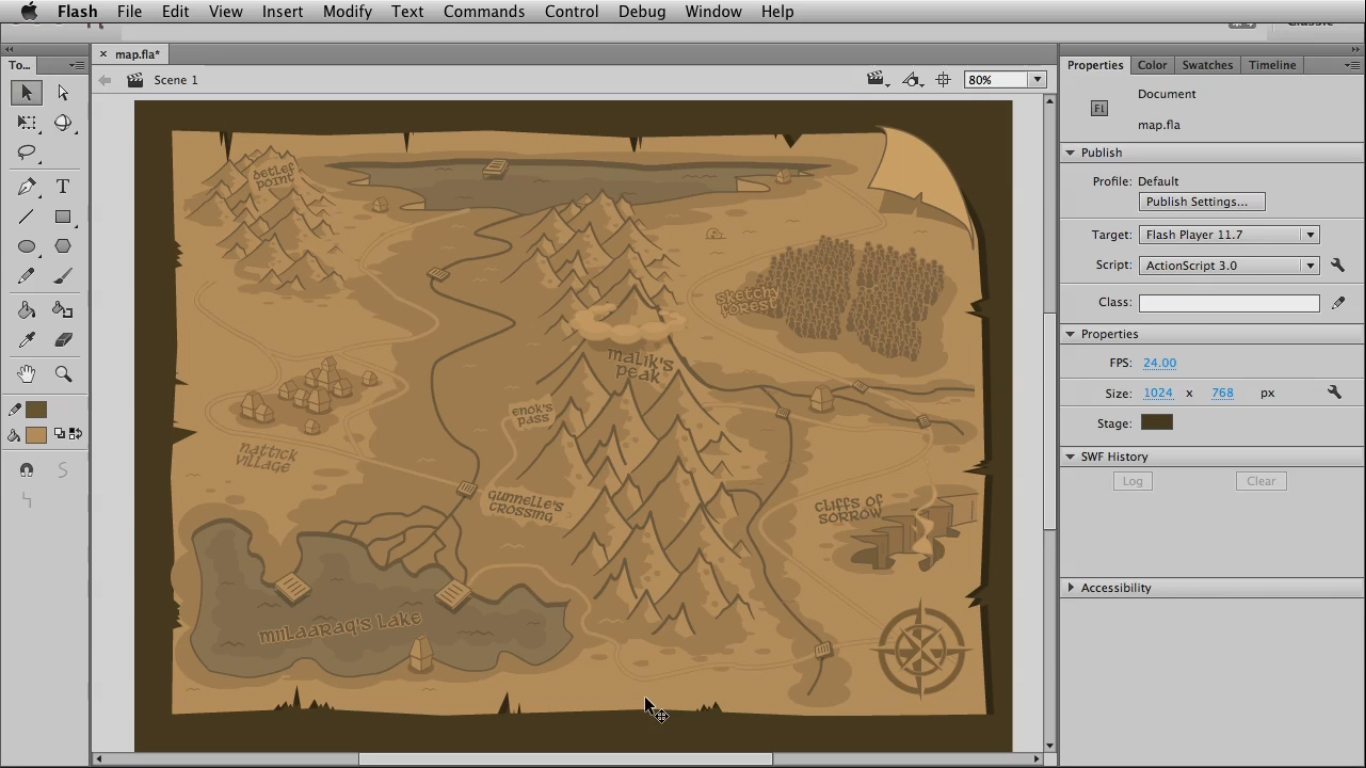Select the Subselection tool

point(61,92)
